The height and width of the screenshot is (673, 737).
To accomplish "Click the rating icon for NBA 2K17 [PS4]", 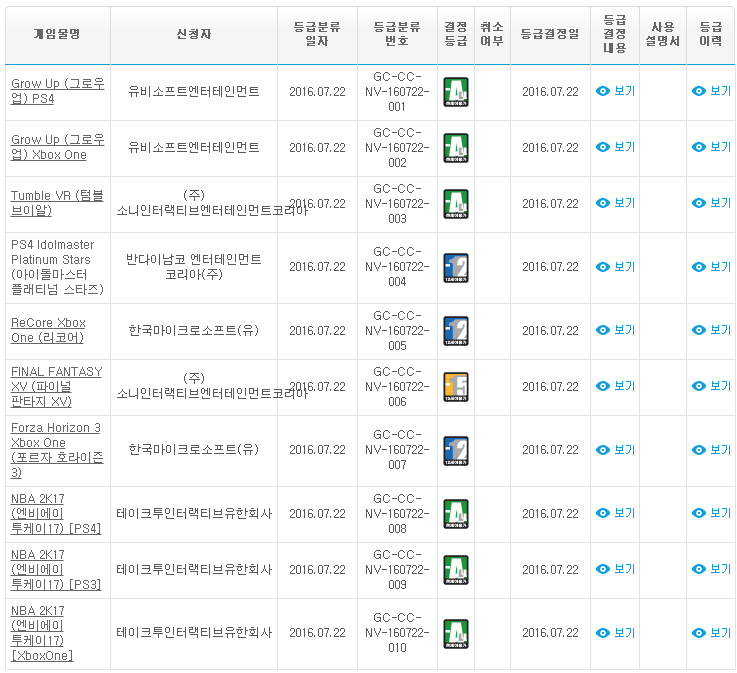I will pyautogui.click(x=455, y=513).
